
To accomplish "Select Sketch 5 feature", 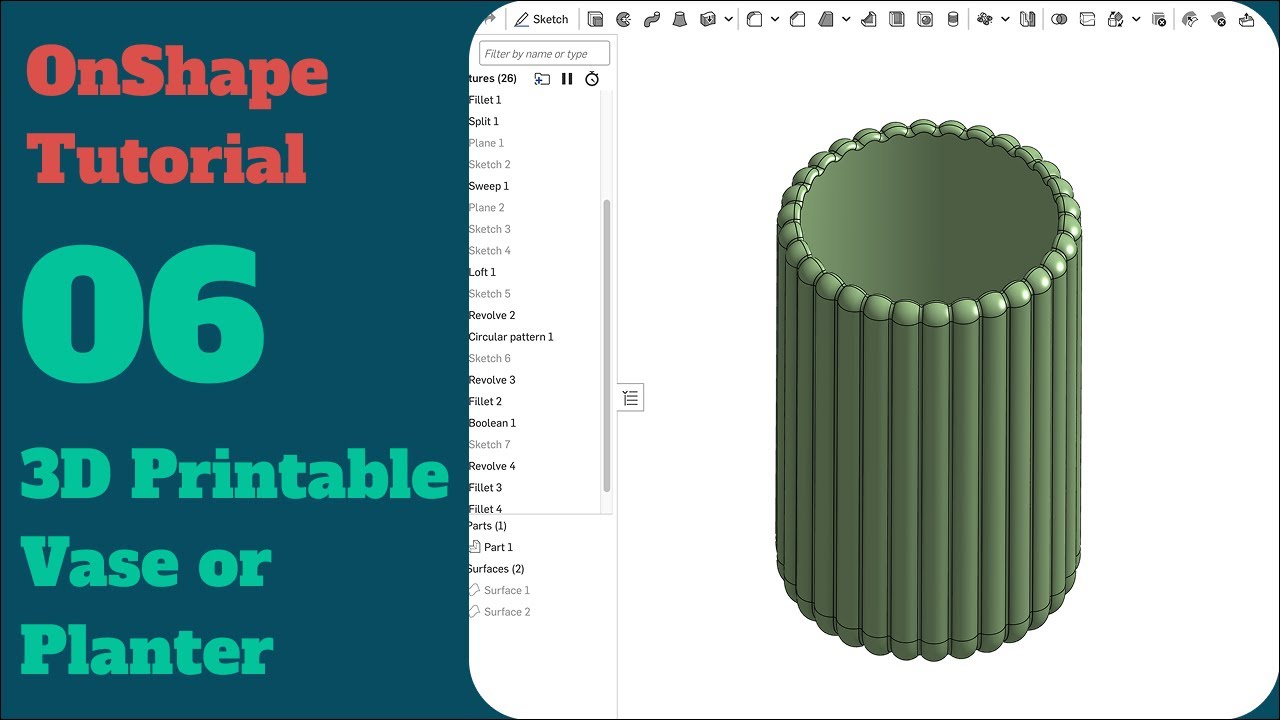I will 489,293.
